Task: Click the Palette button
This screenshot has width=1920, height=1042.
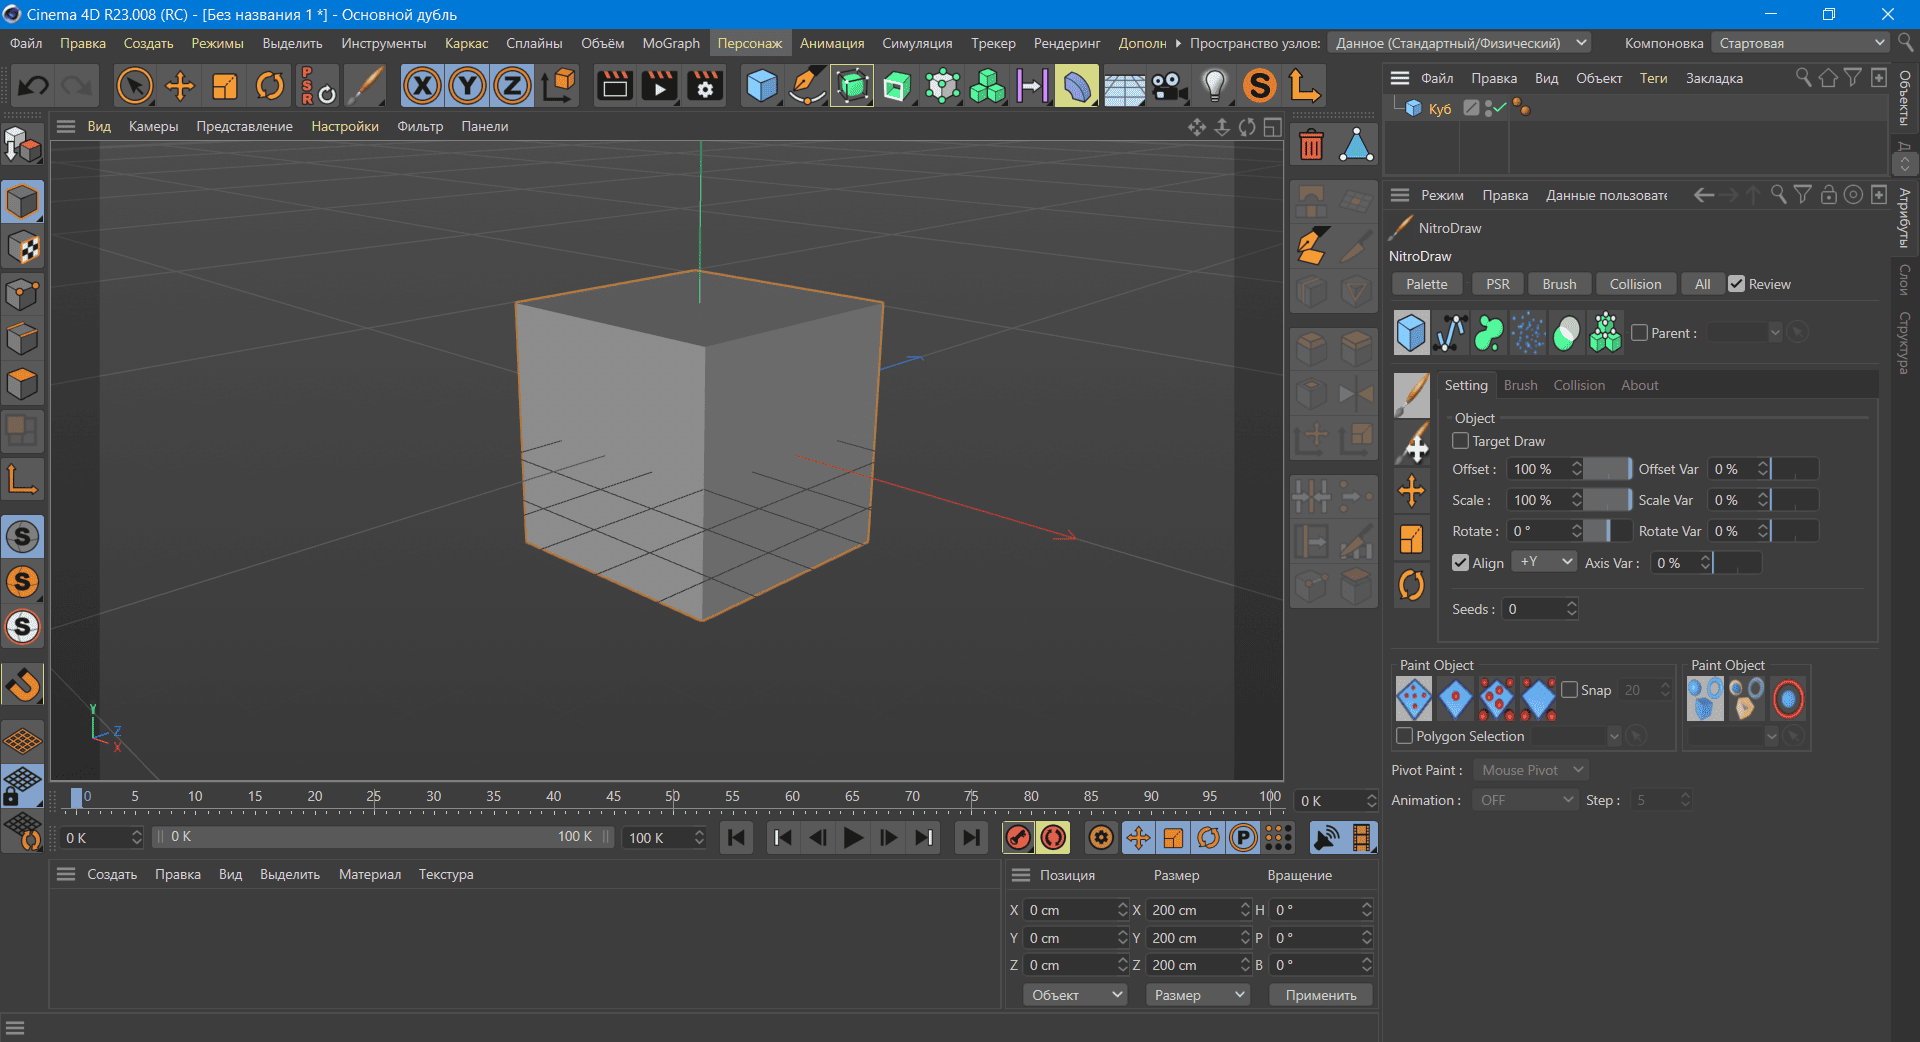Action: coord(1427,284)
